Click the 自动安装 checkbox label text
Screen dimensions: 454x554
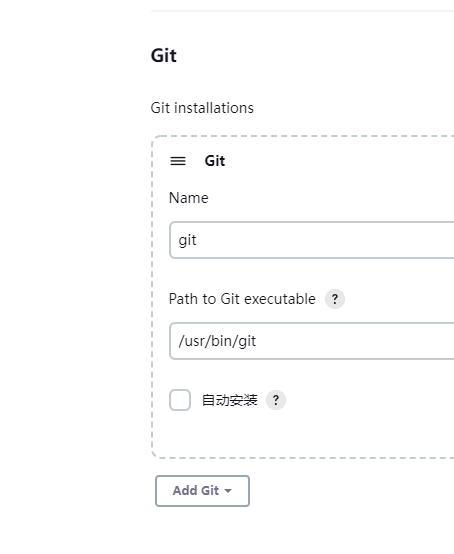click(x=230, y=400)
